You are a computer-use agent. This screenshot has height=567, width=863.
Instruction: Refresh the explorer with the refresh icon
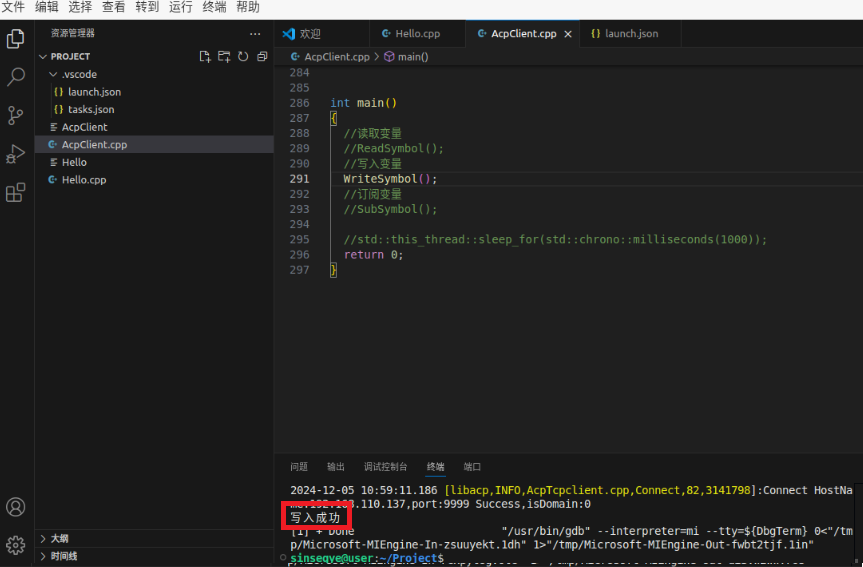tap(243, 56)
